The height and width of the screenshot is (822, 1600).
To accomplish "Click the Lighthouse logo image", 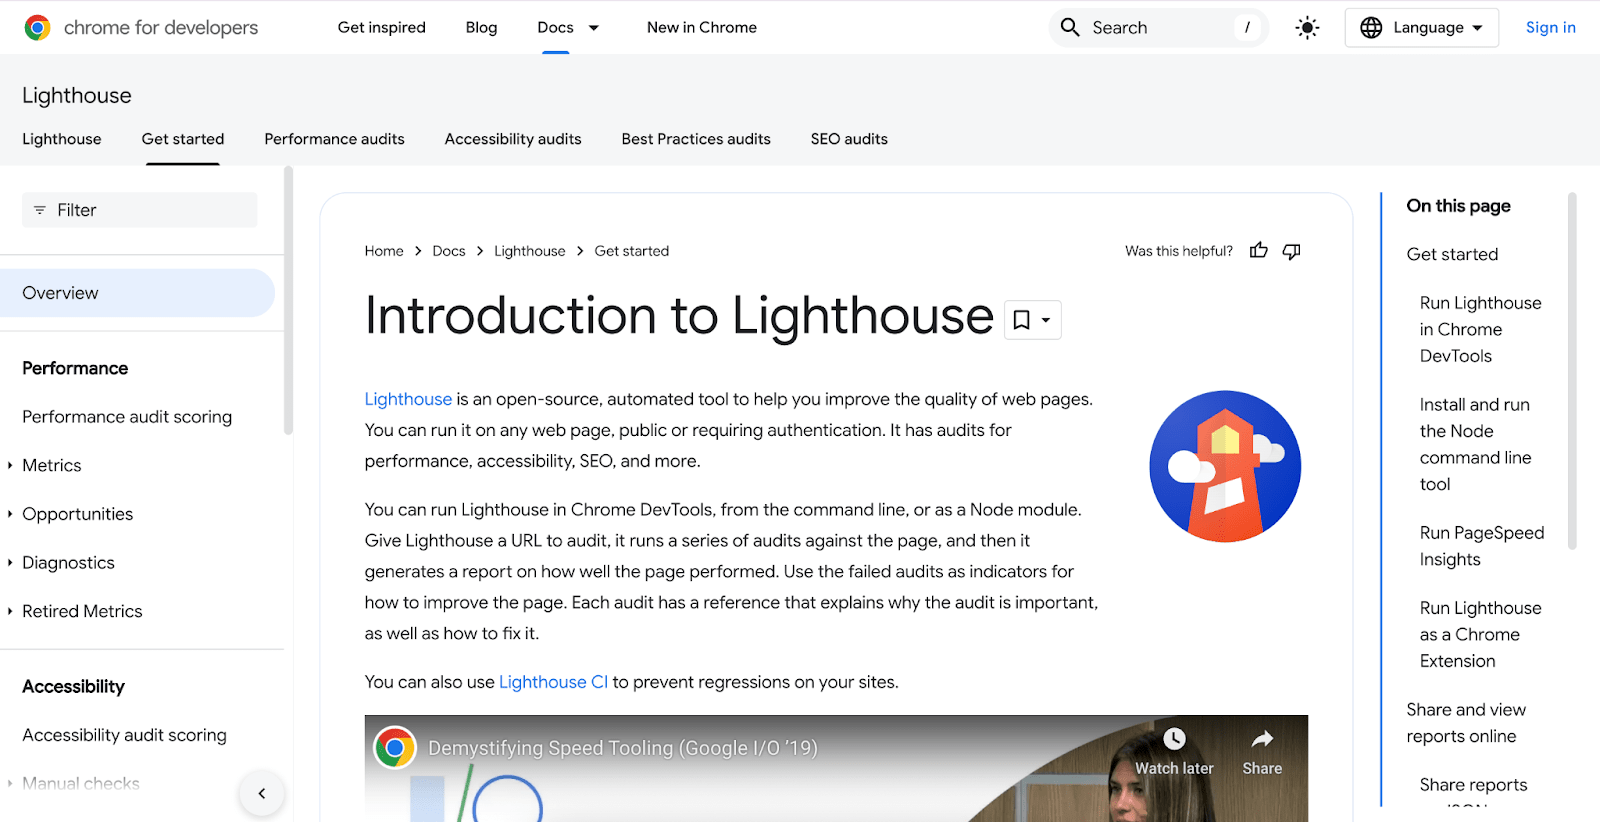I will coord(1225,466).
